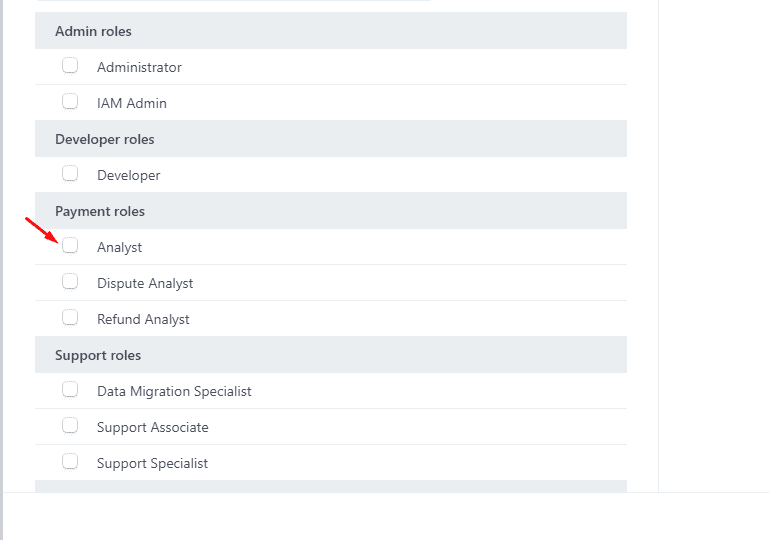769x540 pixels.
Task: Select the Support Specialist checkbox
Action: click(70, 462)
